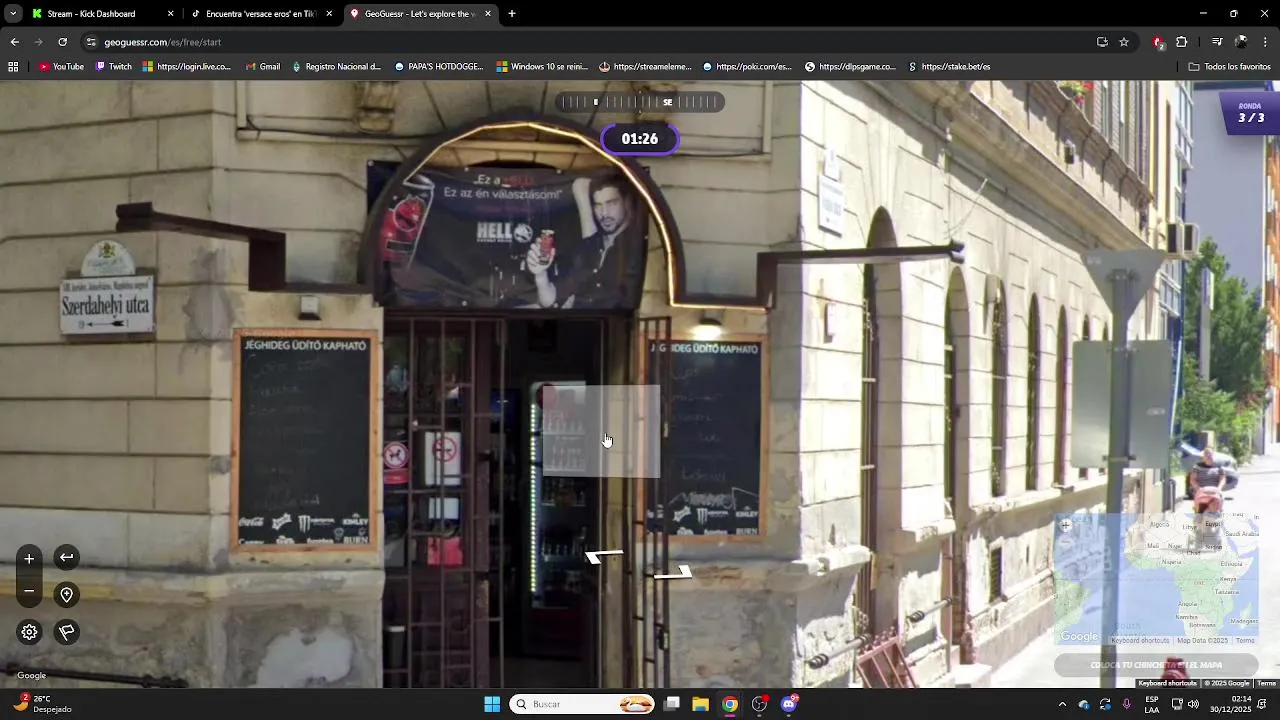Go back in browser history

coord(14,42)
